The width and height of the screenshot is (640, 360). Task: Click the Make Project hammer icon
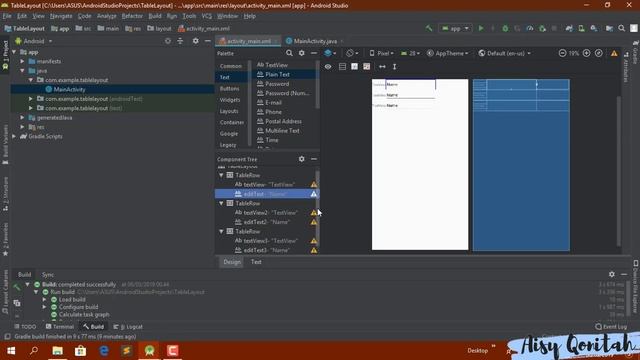[x=429, y=28]
